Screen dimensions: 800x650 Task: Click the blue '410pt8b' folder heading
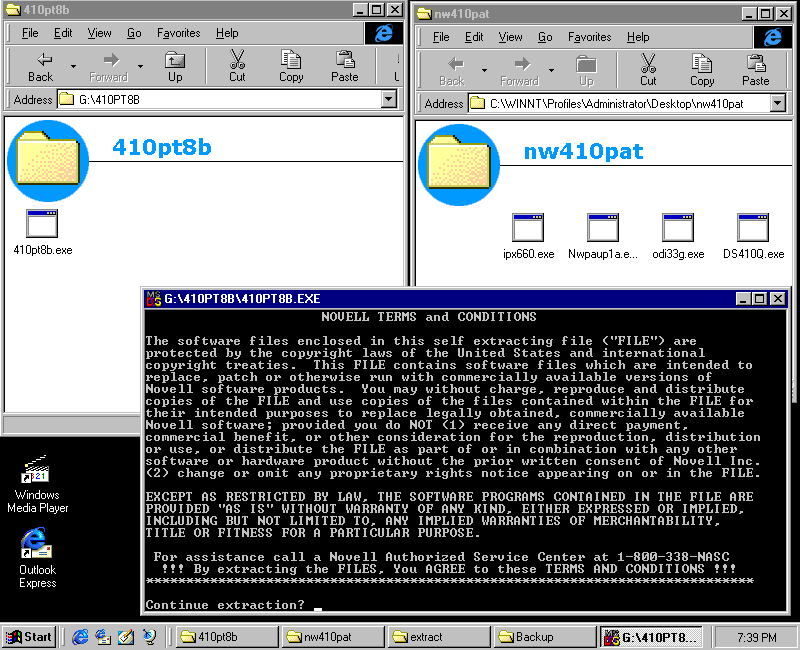162,147
